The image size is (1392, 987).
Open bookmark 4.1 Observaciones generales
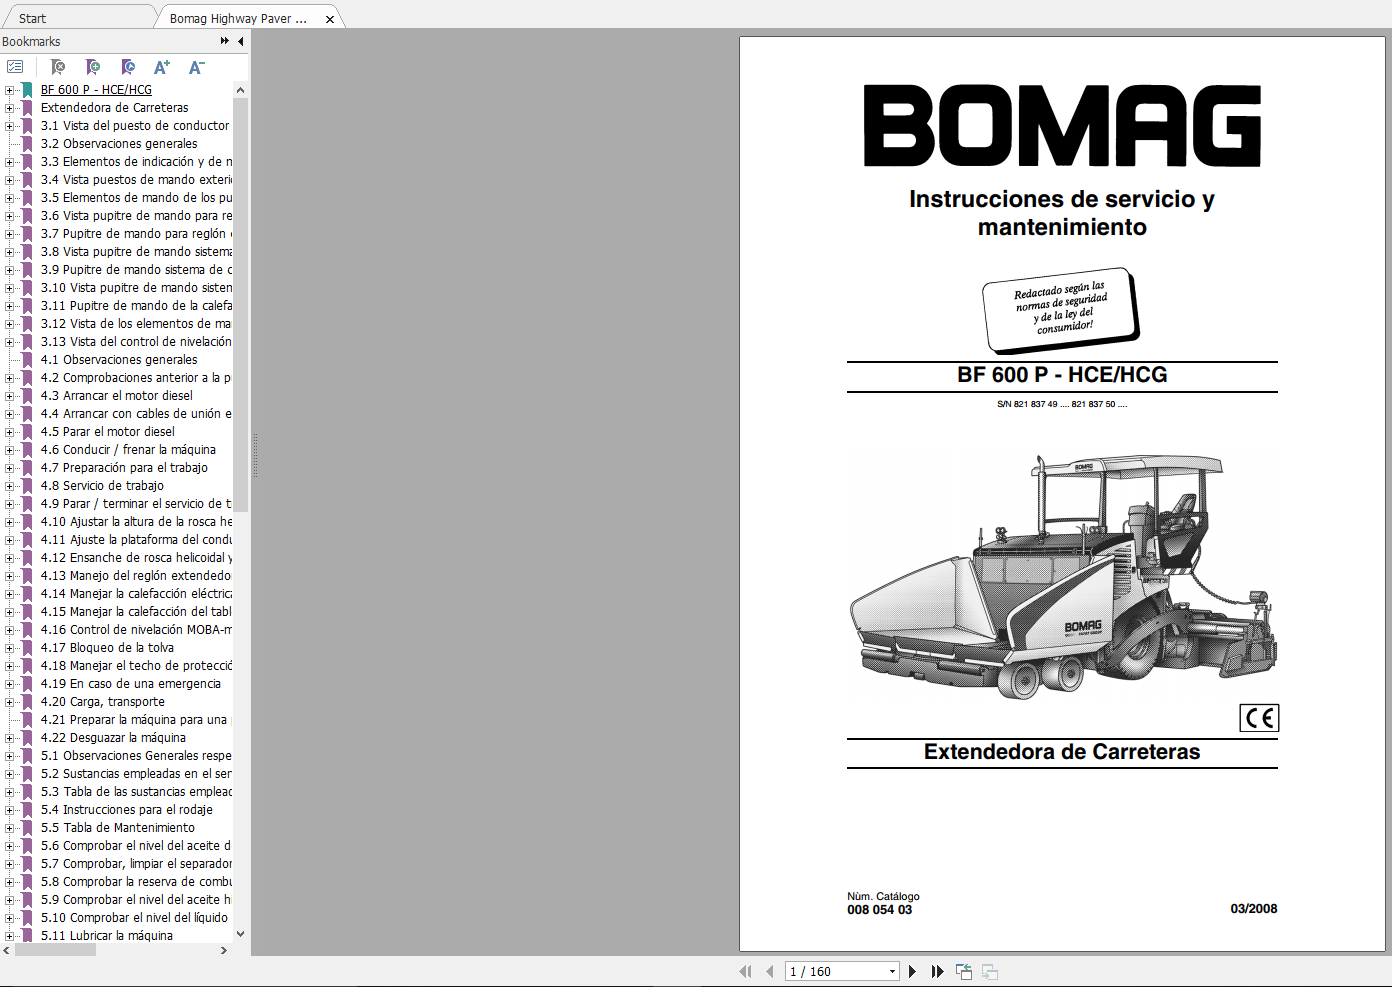[119, 360]
